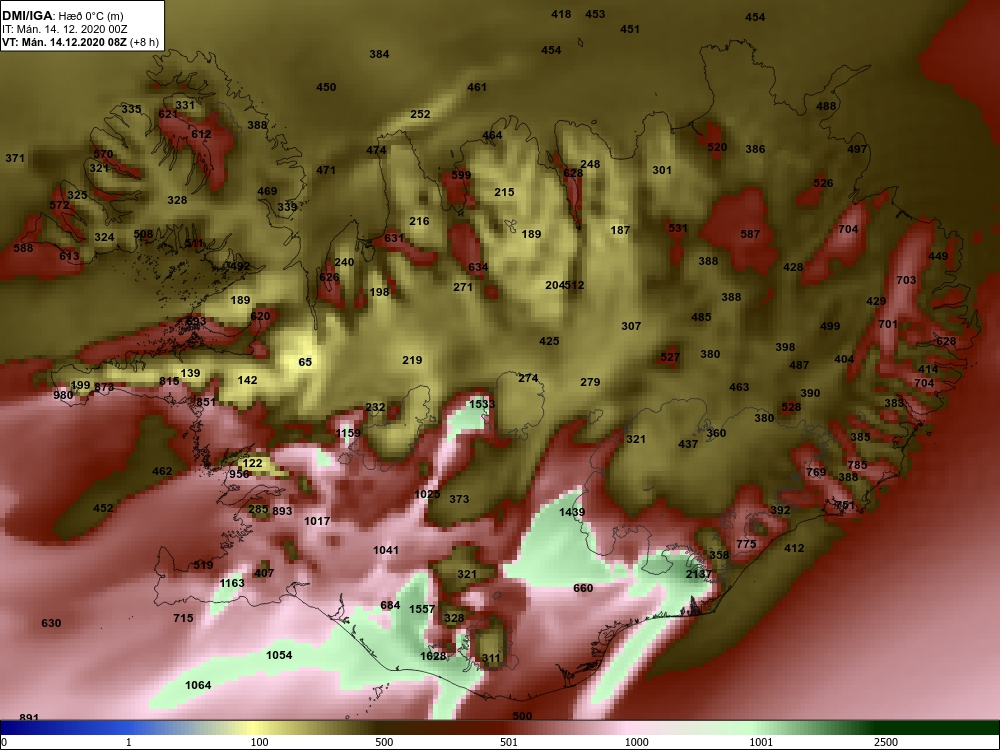This screenshot has height=750, width=1000.
Task: Select the 1628 value
Action: coord(433,656)
